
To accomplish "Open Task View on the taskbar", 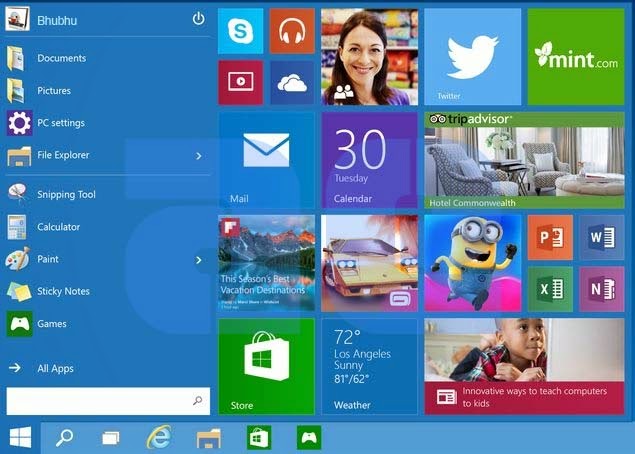I will (x=111, y=438).
